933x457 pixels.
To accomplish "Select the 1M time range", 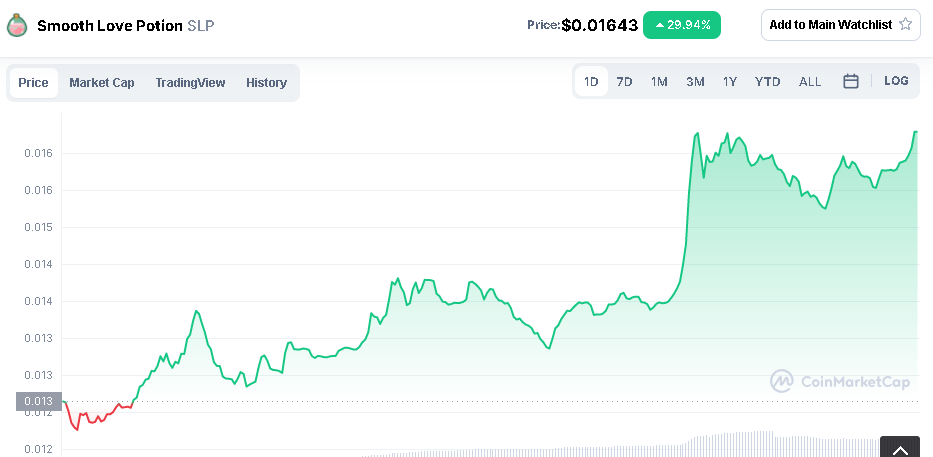I will [659, 82].
